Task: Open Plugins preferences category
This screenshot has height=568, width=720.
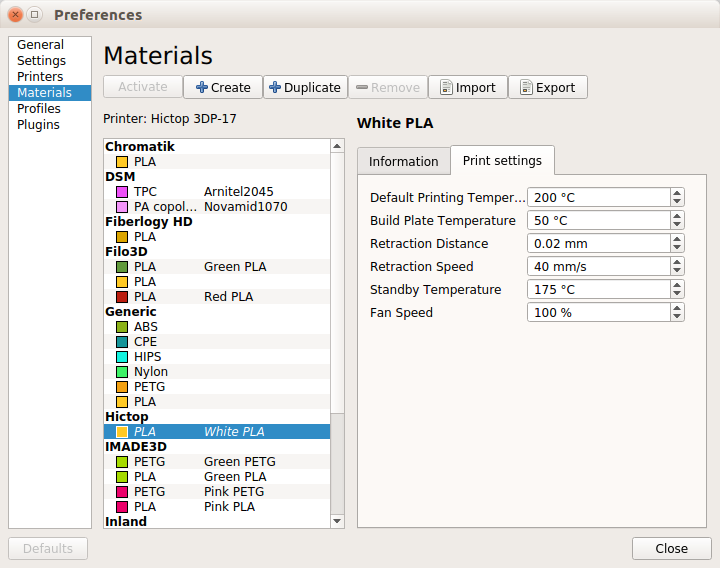Action: pyautogui.click(x=38, y=125)
